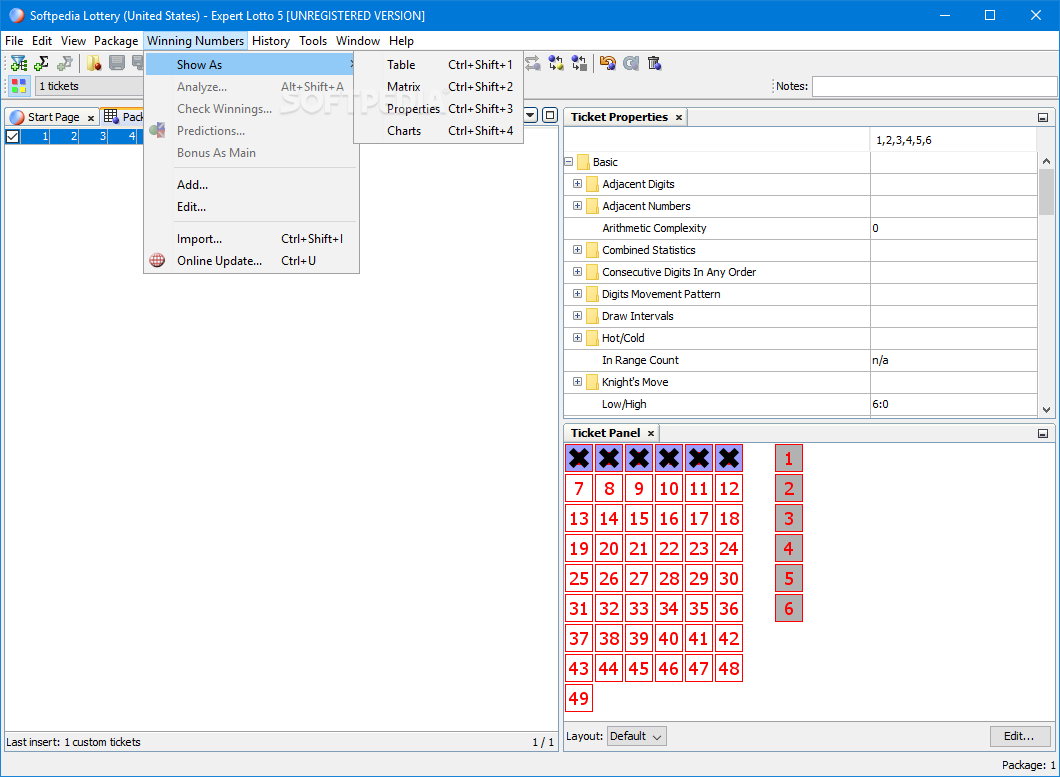The width and height of the screenshot is (1060, 777).
Task: Click the colored squares icon beside ticket count
Action: tap(19, 86)
